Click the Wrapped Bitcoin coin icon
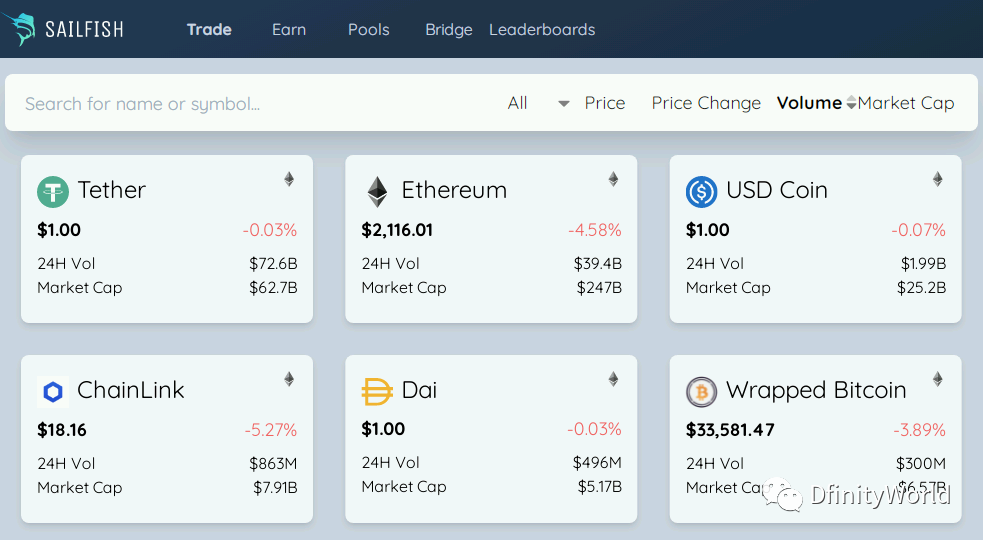Viewport: 983px width, 540px height. (702, 392)
